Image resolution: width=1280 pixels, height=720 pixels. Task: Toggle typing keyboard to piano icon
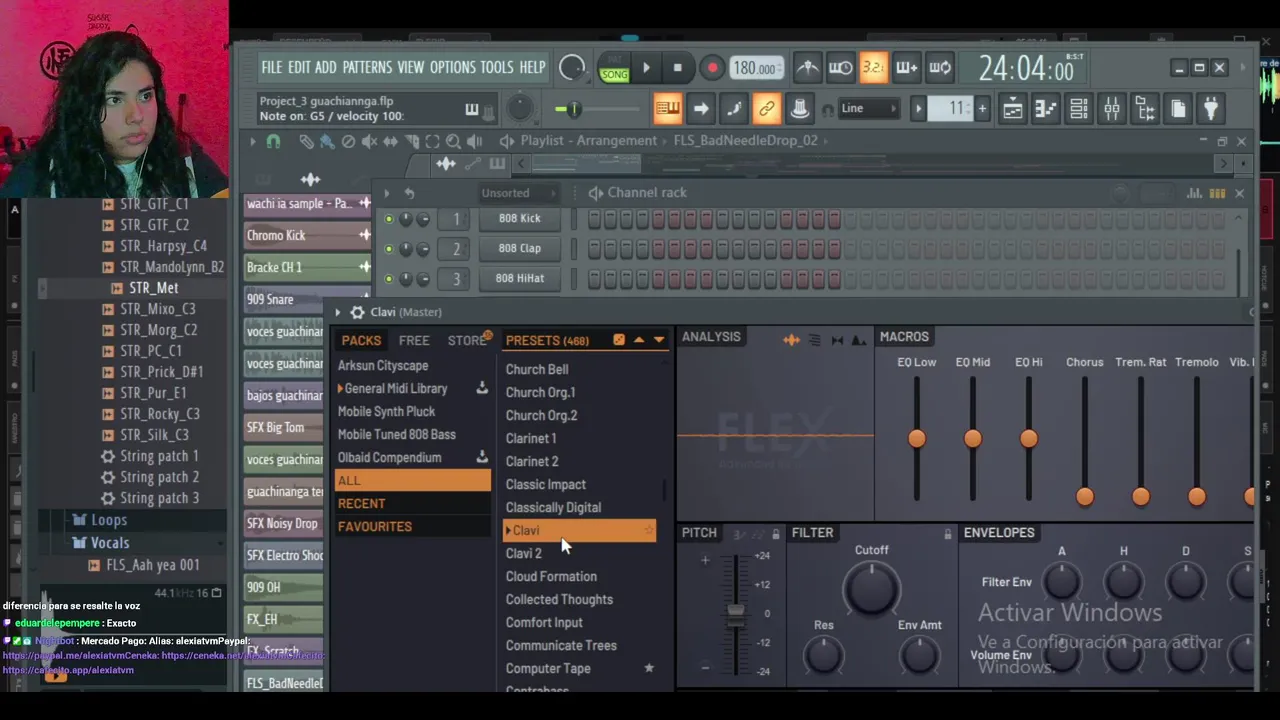667,108
